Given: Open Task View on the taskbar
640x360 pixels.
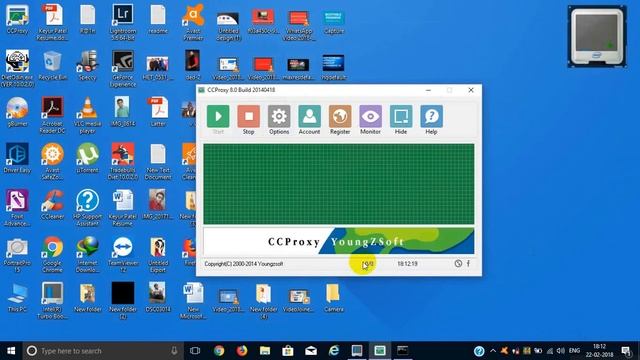Looking at the screenshot, I should point(195,351).
